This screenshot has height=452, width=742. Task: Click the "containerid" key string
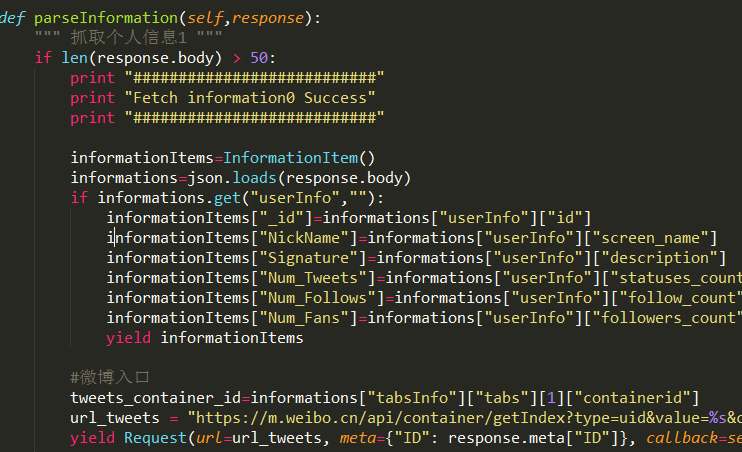click(632, 398)
